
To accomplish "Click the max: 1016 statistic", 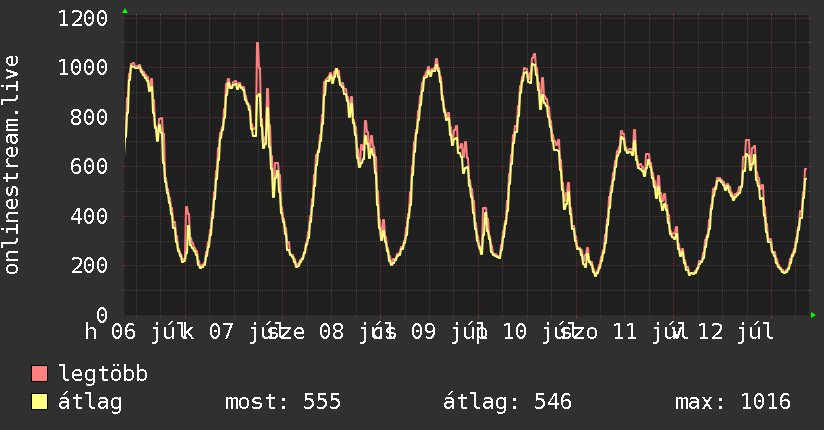I will (x=733, y=402).
